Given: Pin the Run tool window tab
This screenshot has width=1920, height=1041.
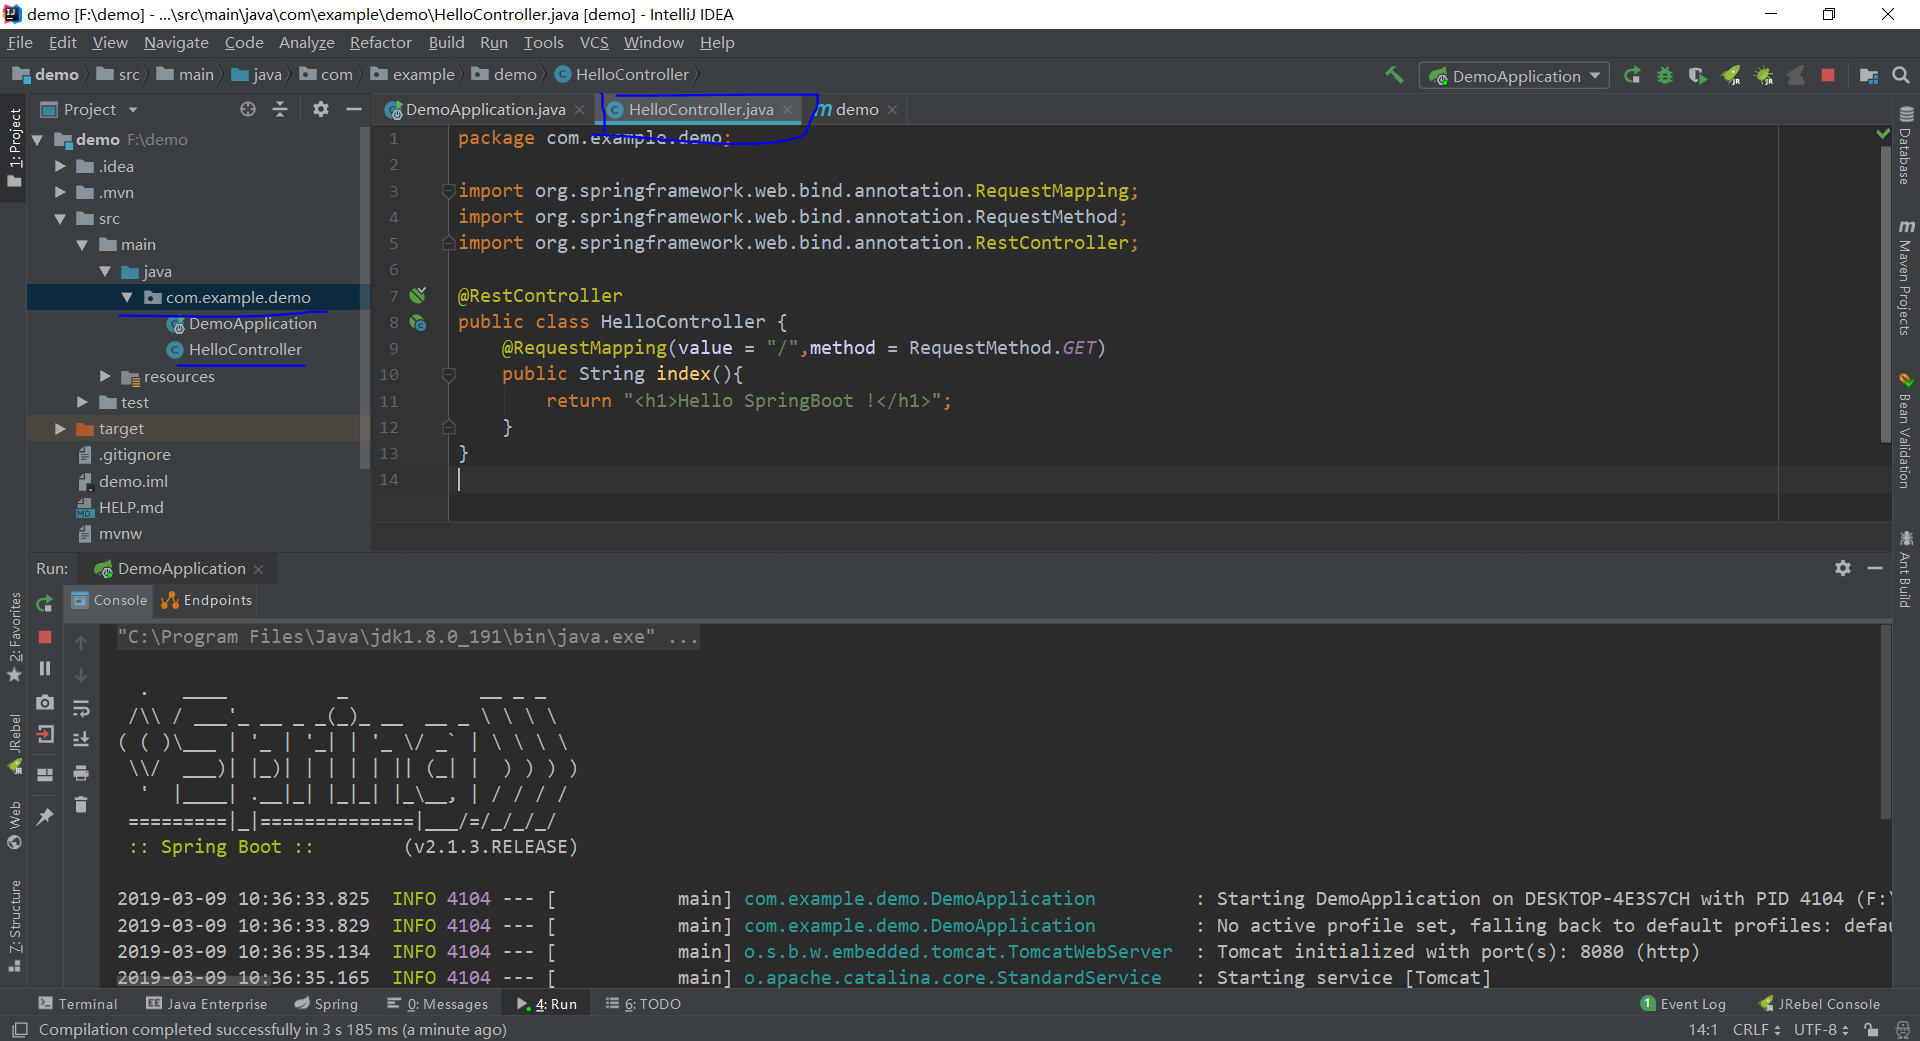Looking at the screenshot, I should point(44,817).
